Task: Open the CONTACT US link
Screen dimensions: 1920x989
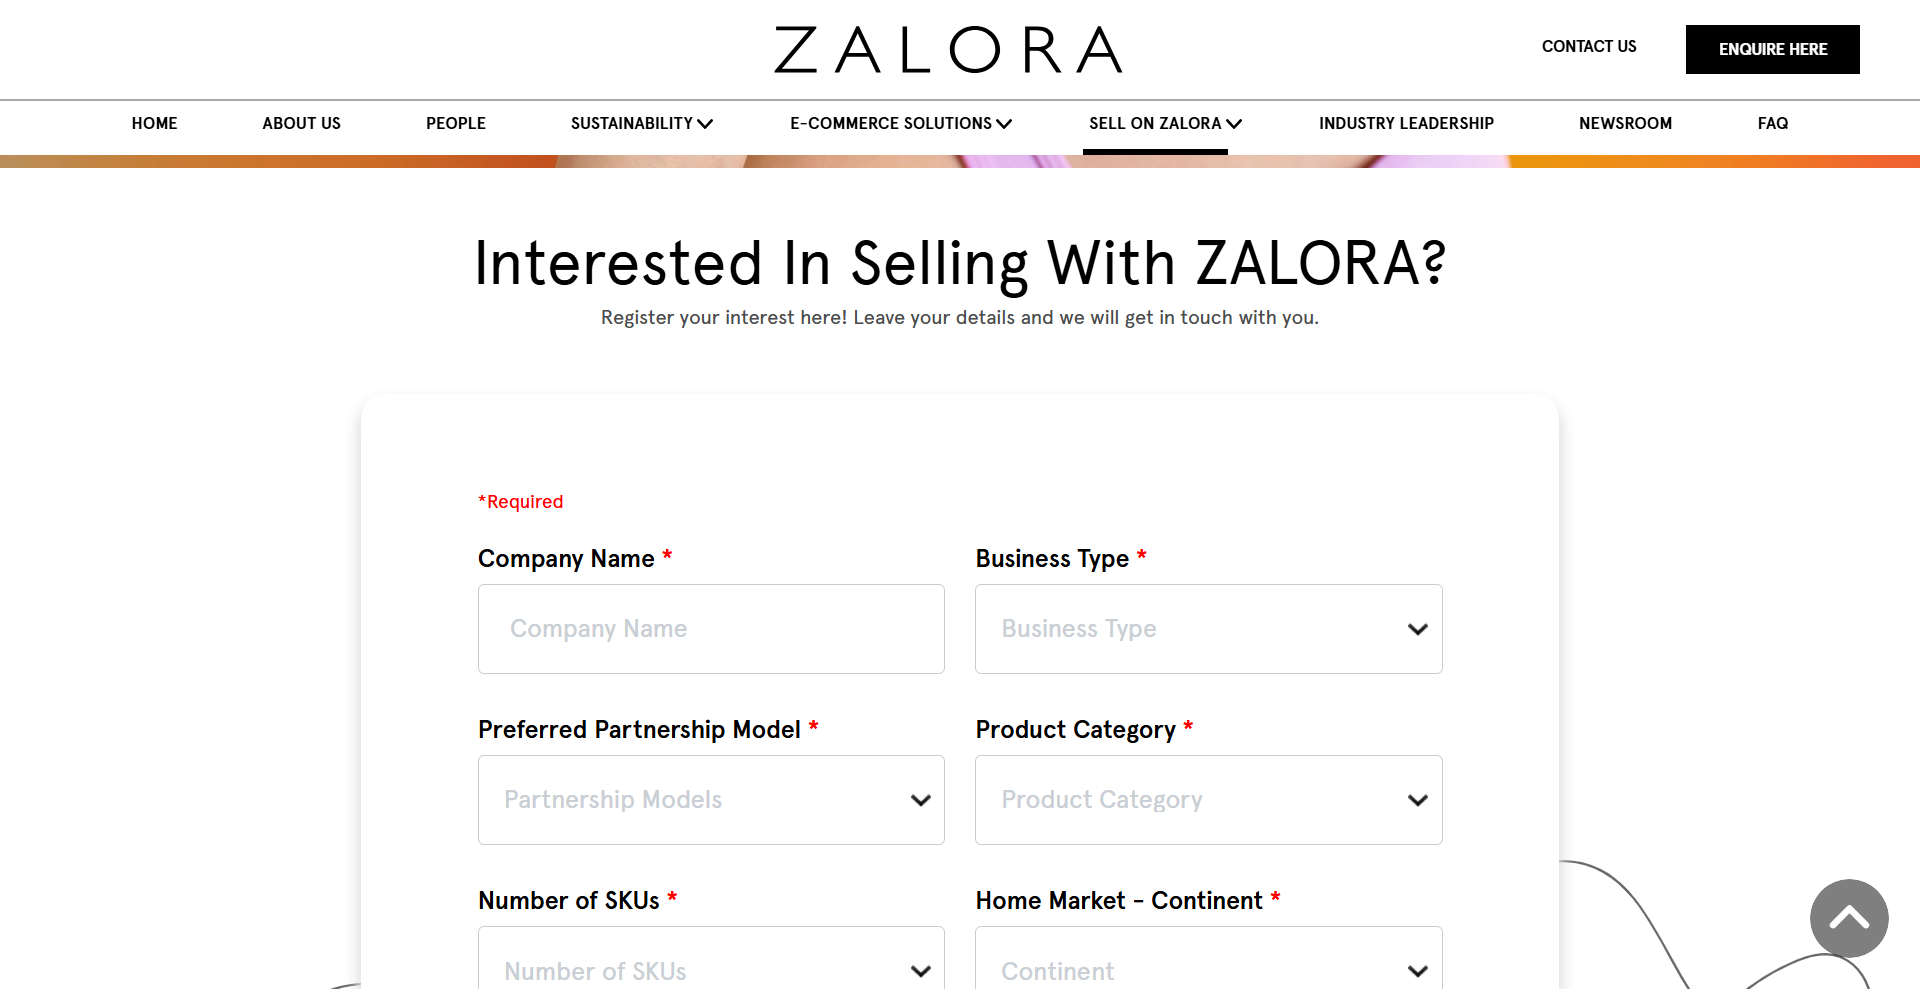Action: click(1589, 46)
